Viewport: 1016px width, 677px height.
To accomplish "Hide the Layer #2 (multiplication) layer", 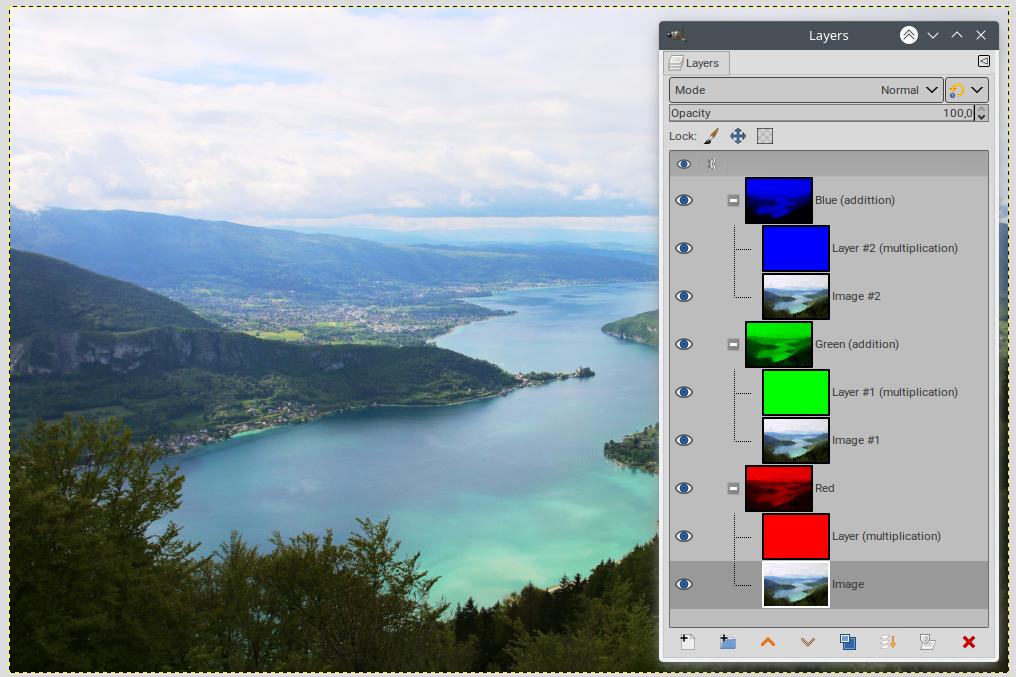I will coord(684,248).
